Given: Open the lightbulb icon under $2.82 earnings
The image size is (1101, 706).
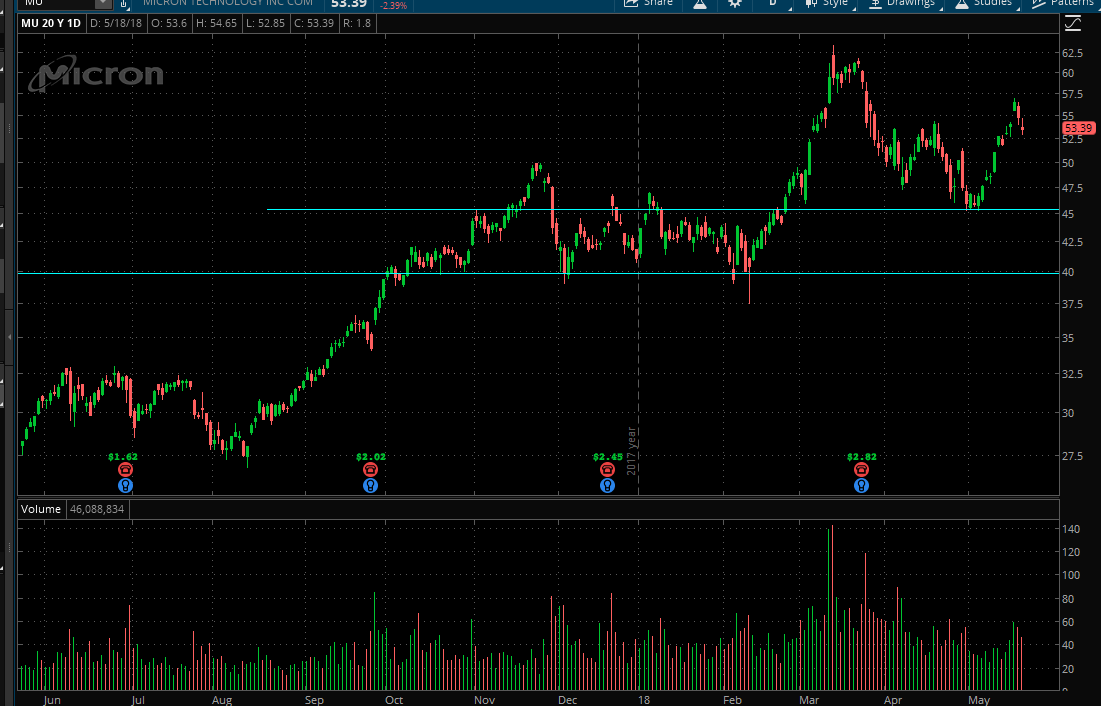Looking at the screenshot, I should [x=862, y=485].
